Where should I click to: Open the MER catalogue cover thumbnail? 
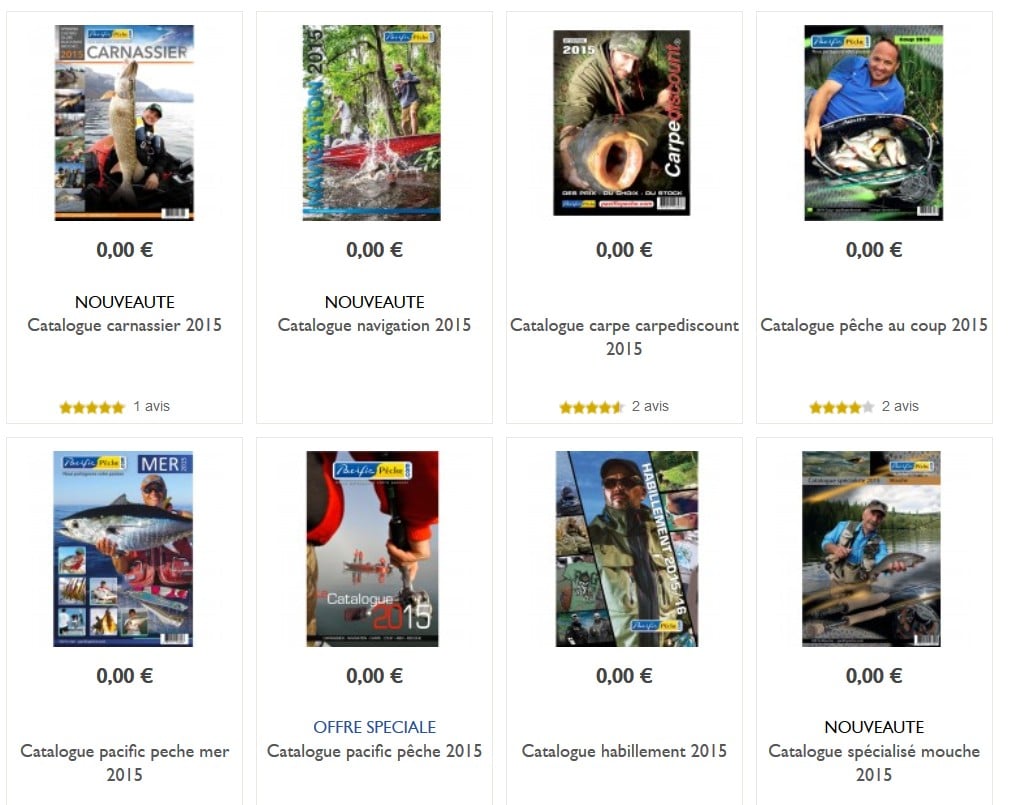(123, 549)
